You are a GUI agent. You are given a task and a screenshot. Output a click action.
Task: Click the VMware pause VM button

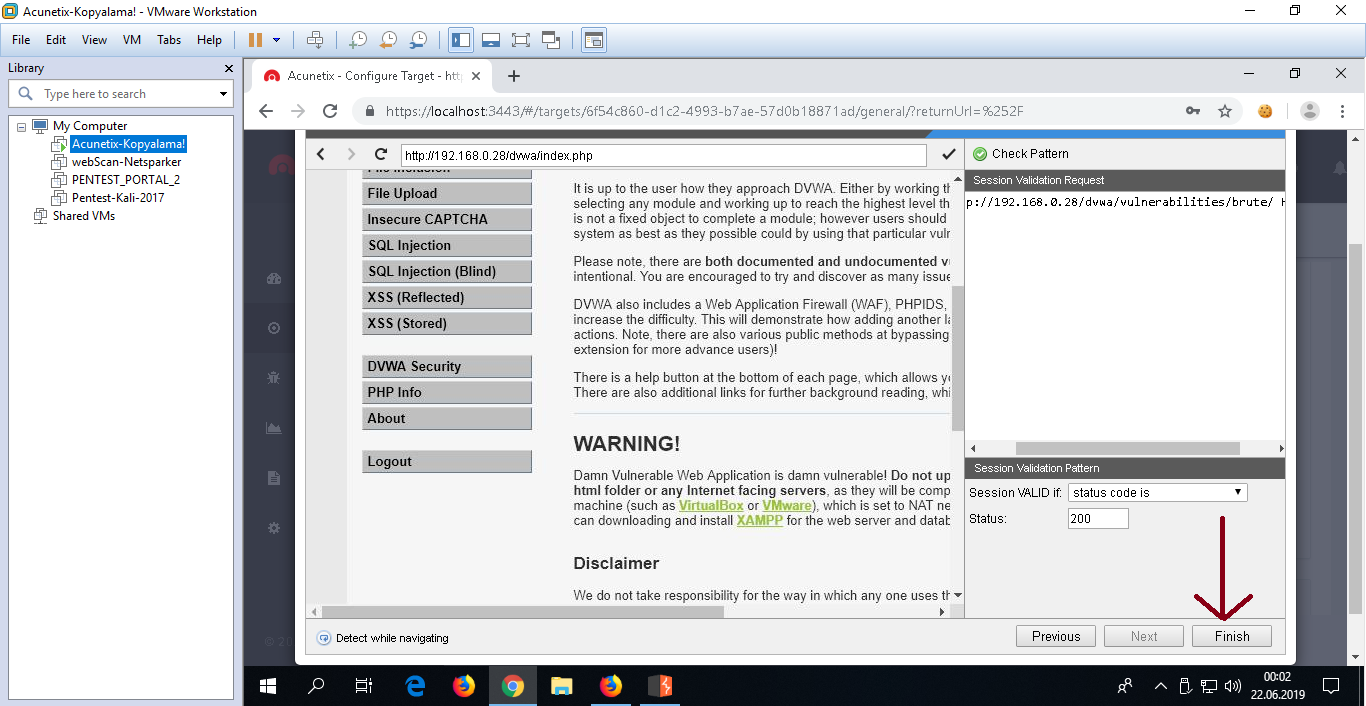[x=255, y=40]
